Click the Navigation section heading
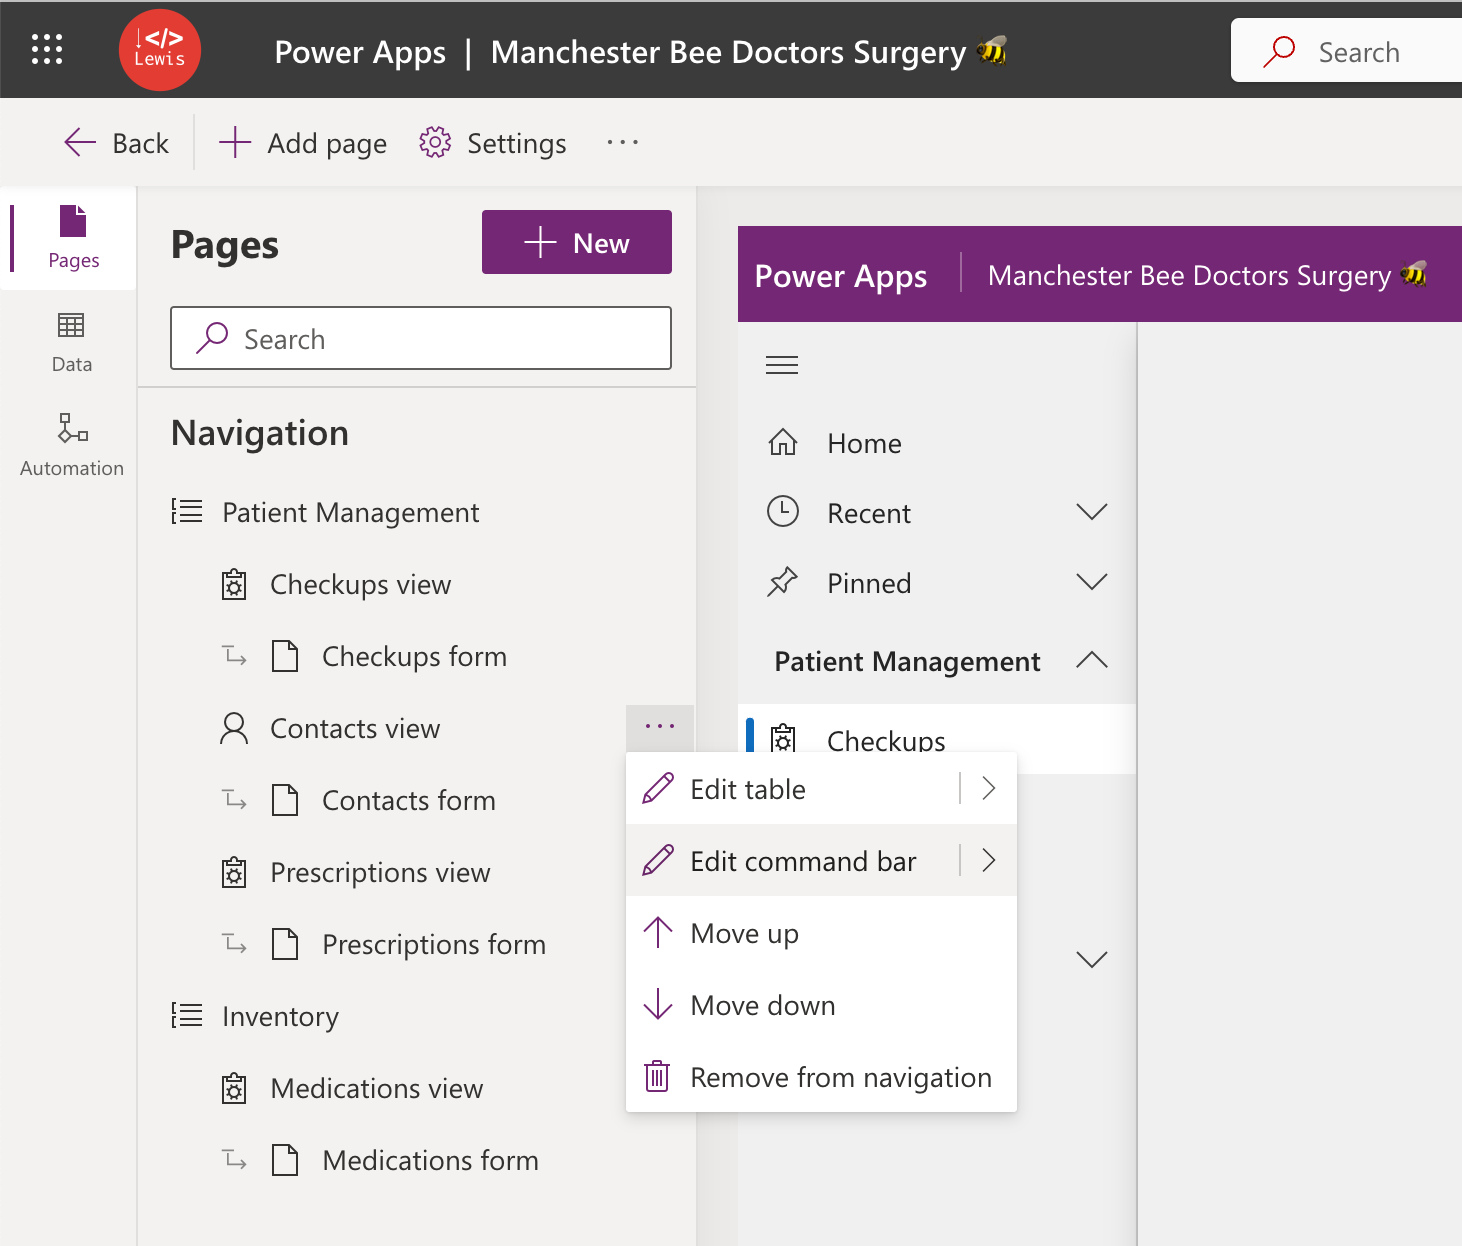This screenshot has width=1462, height=1246. (260, 433)
